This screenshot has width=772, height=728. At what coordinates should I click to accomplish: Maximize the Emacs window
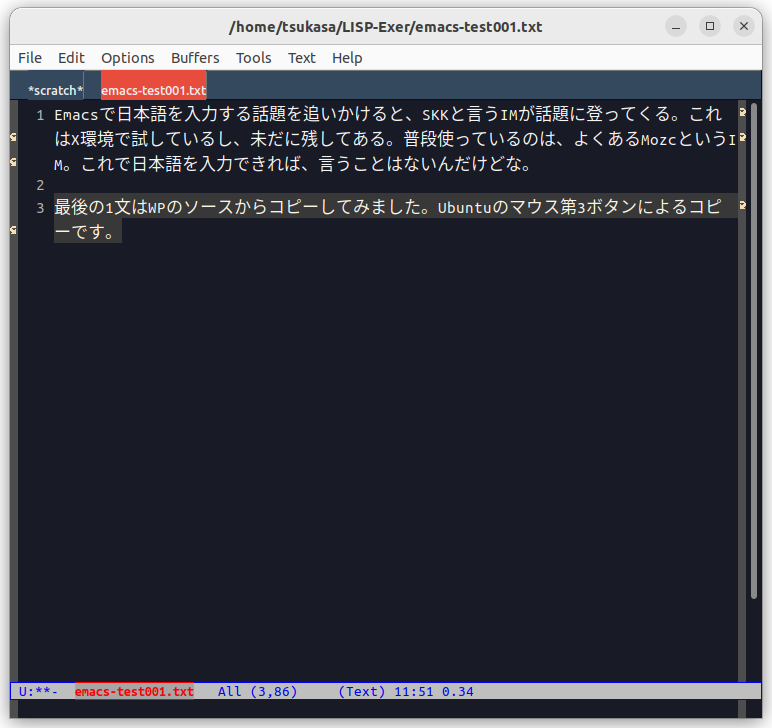coord(710,26)
